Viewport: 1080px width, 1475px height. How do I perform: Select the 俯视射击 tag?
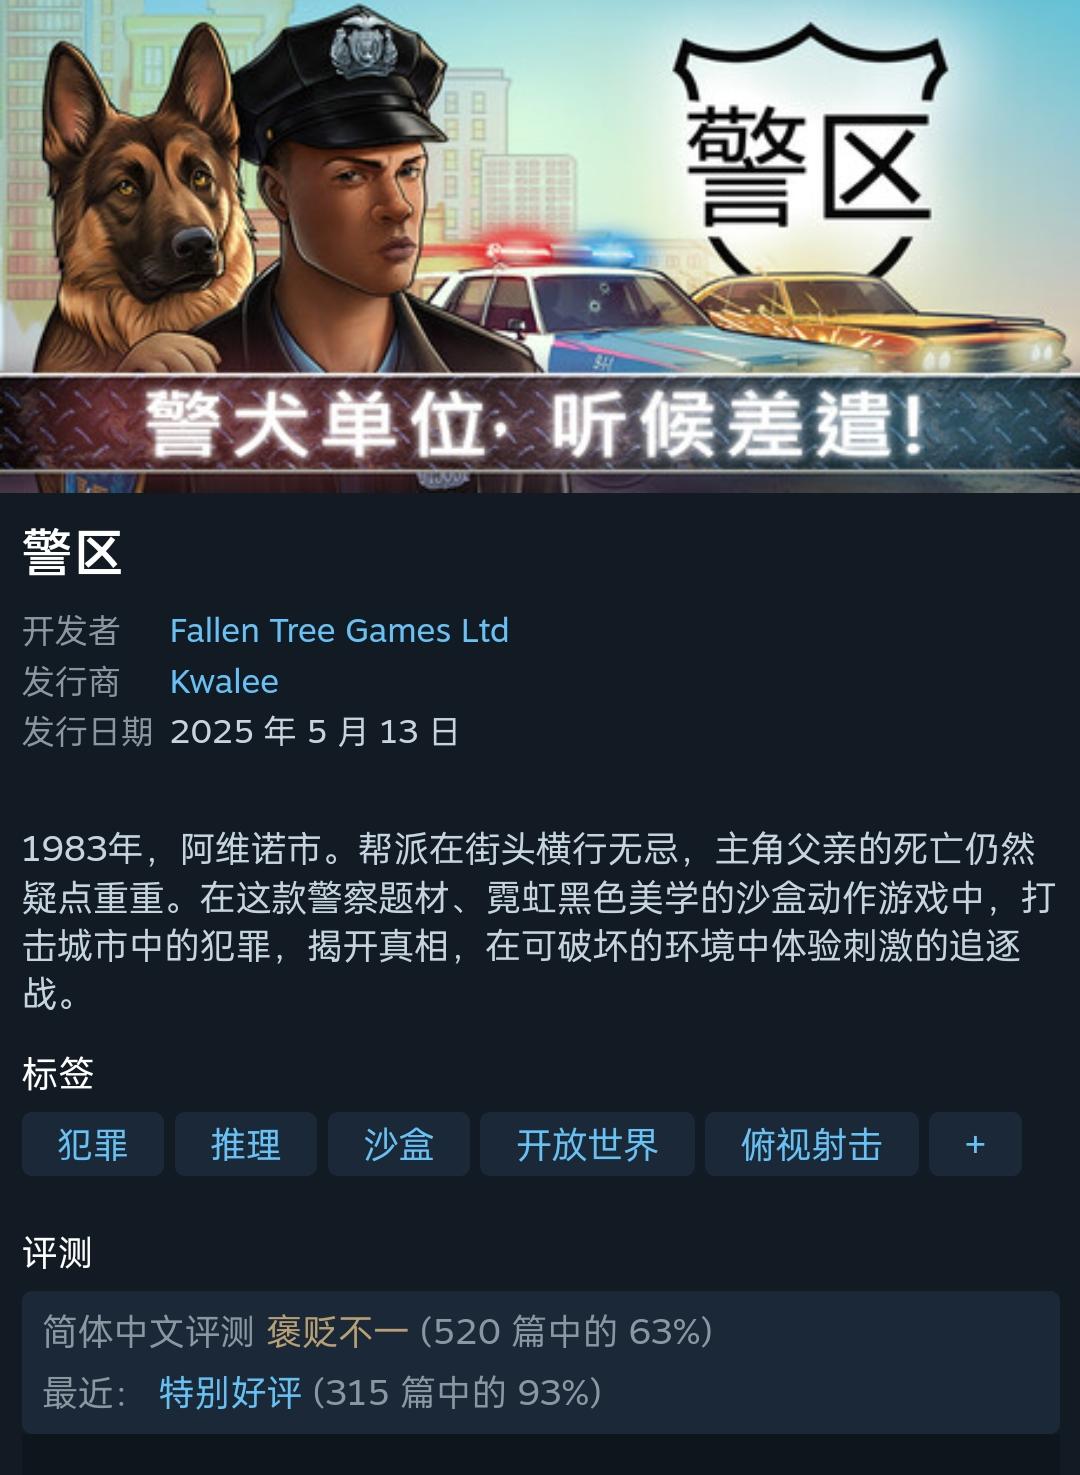(811, 1144)
